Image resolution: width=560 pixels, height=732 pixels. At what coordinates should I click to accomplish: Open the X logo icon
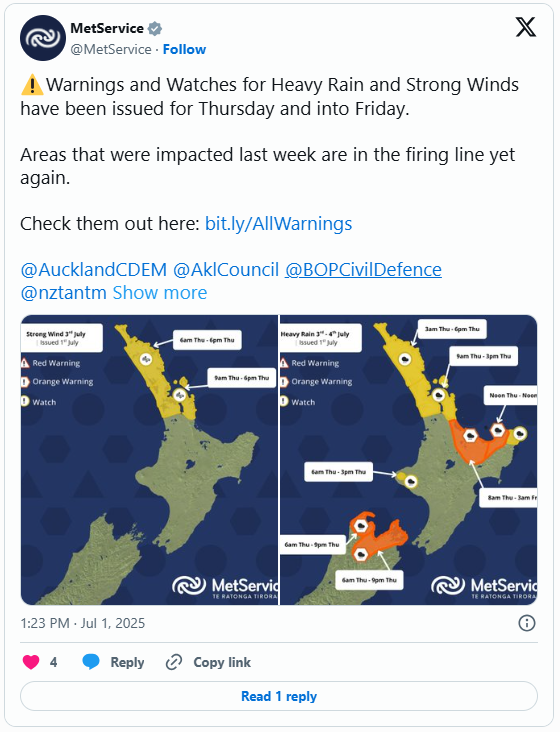526,27
